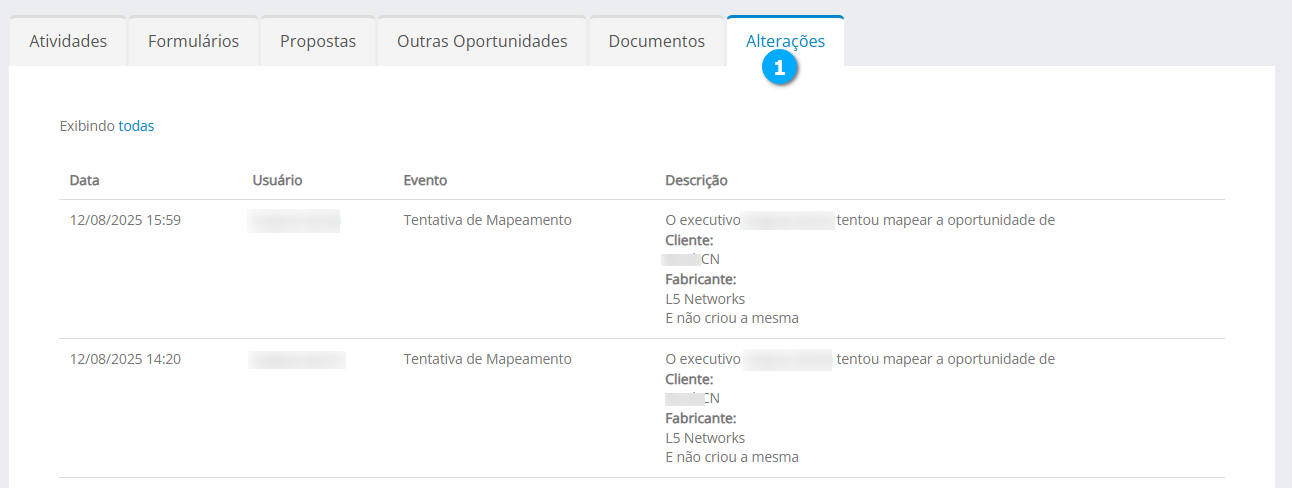This screenshot has width=1292, height=488.
Task: Select the Alterações tab label
Action: click(x=785, y=41)
